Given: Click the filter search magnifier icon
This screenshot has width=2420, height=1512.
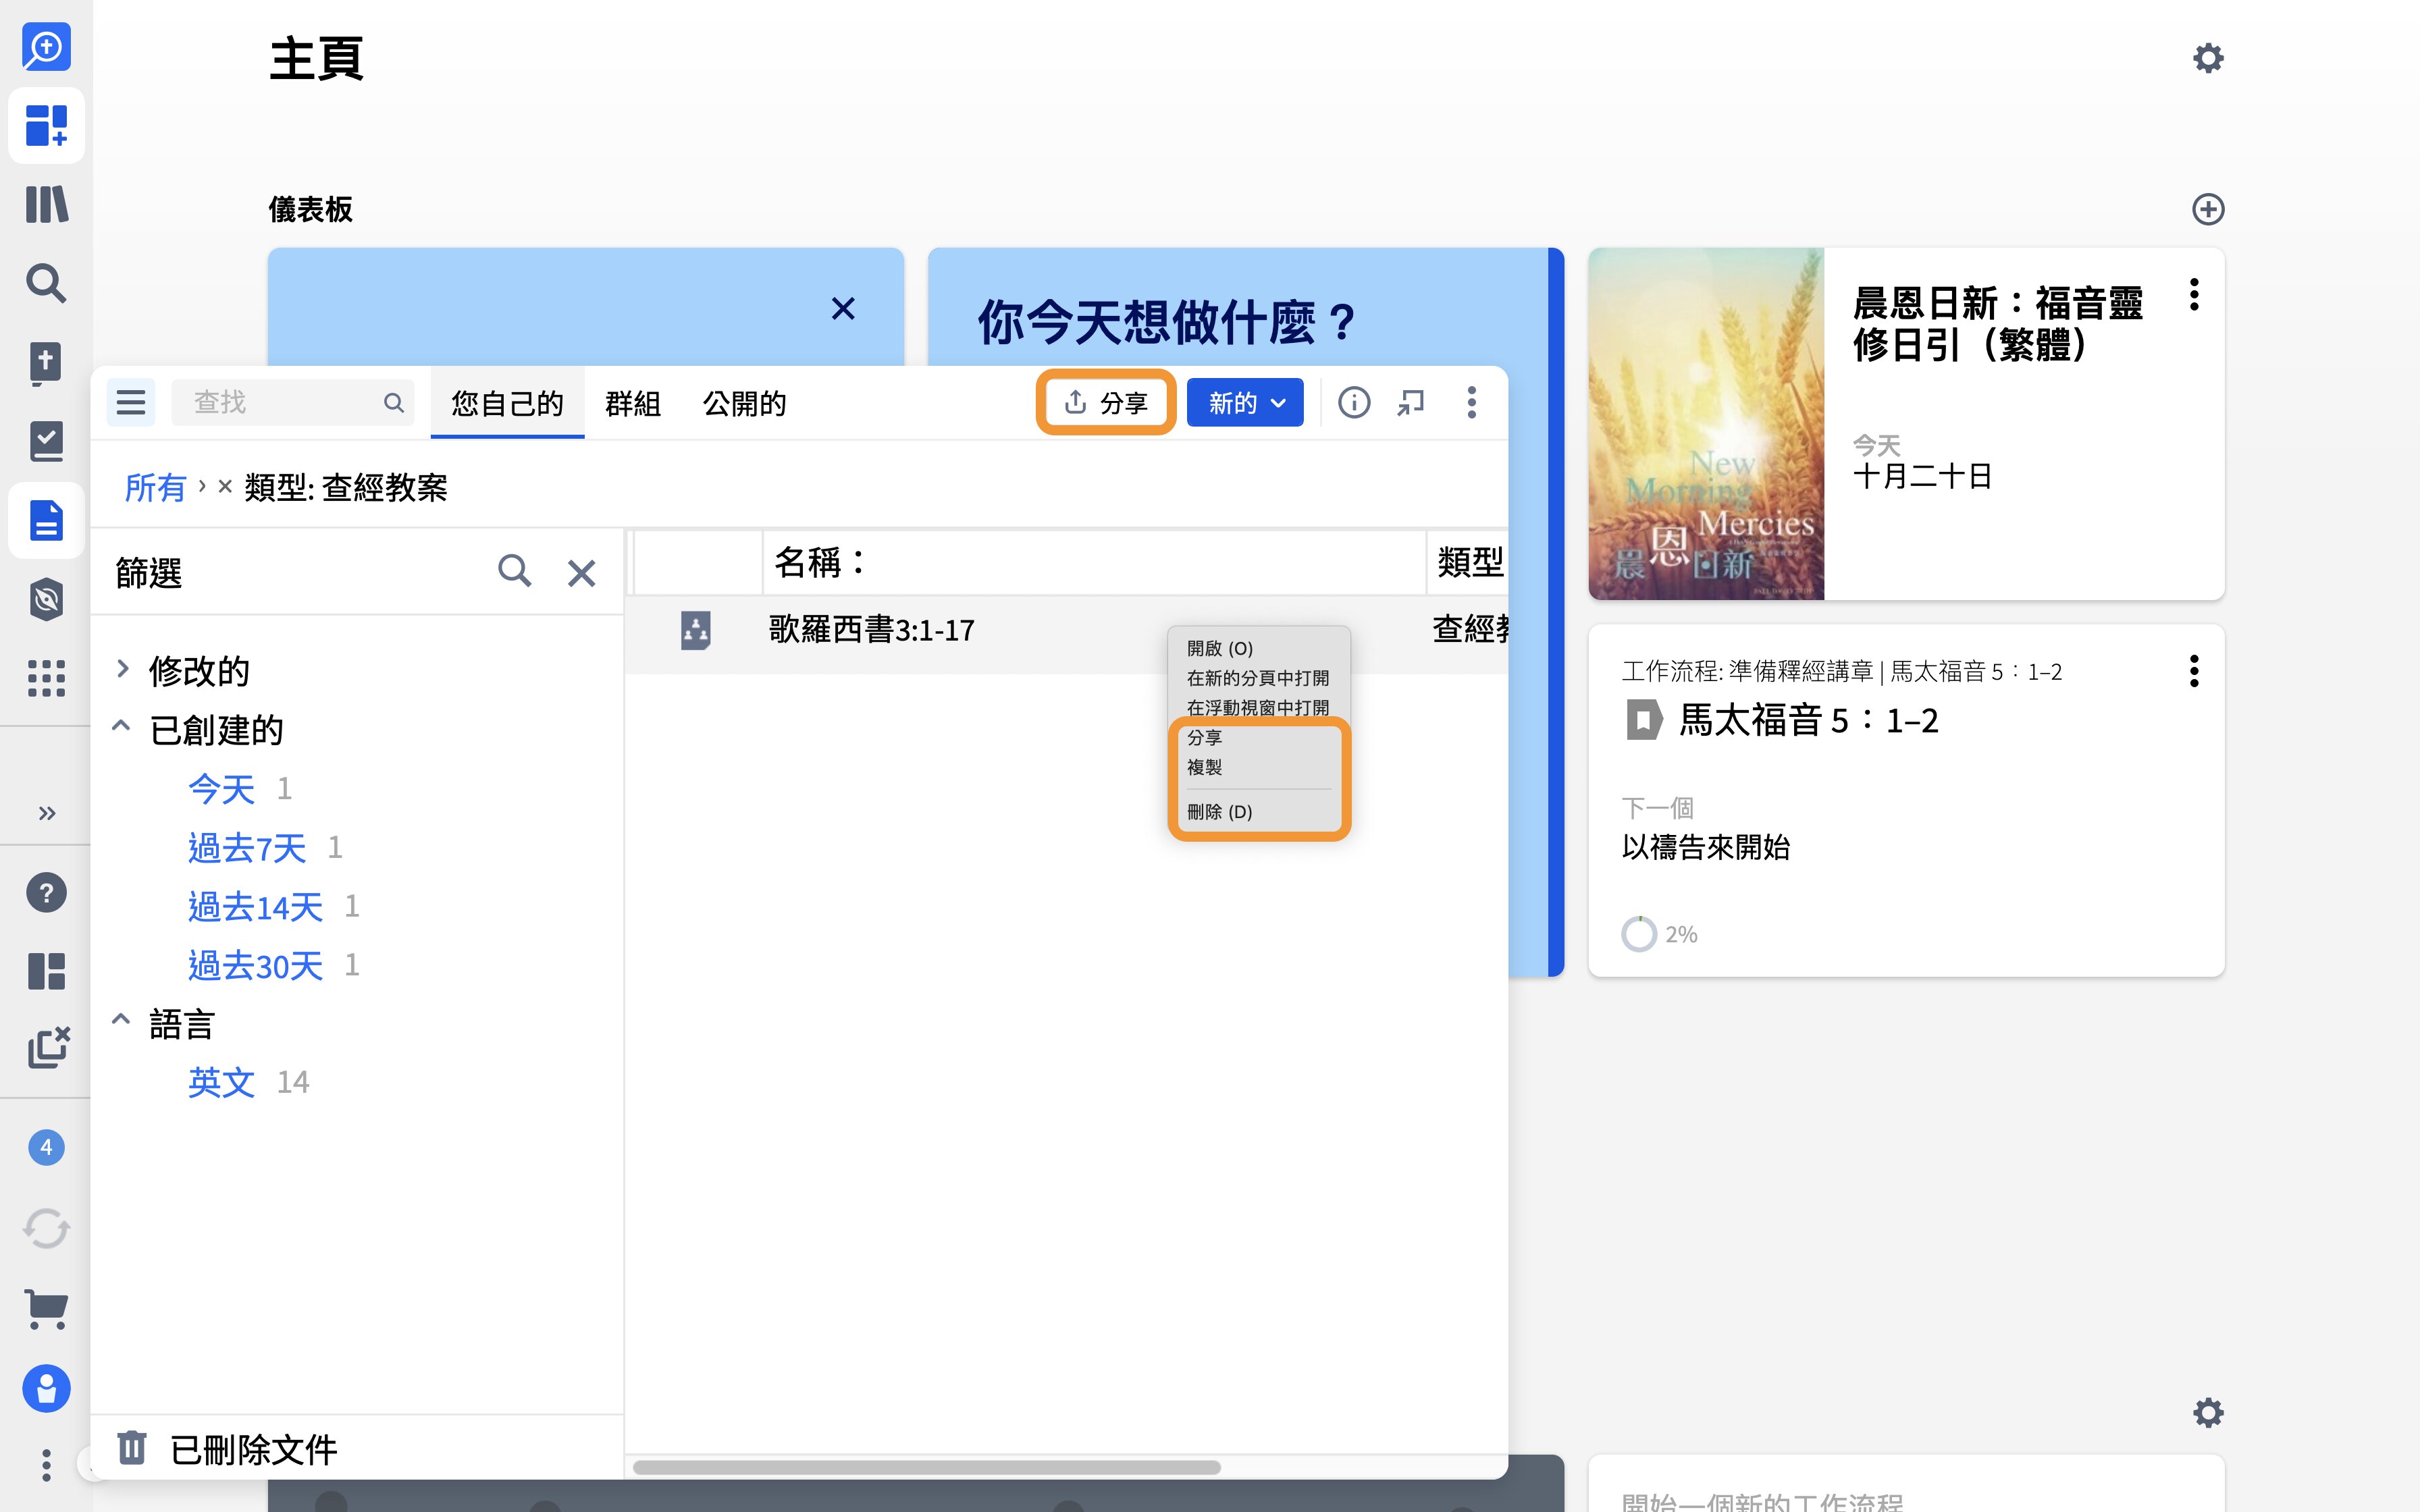Looking at the screenshot, I should [x=514, y=571].
